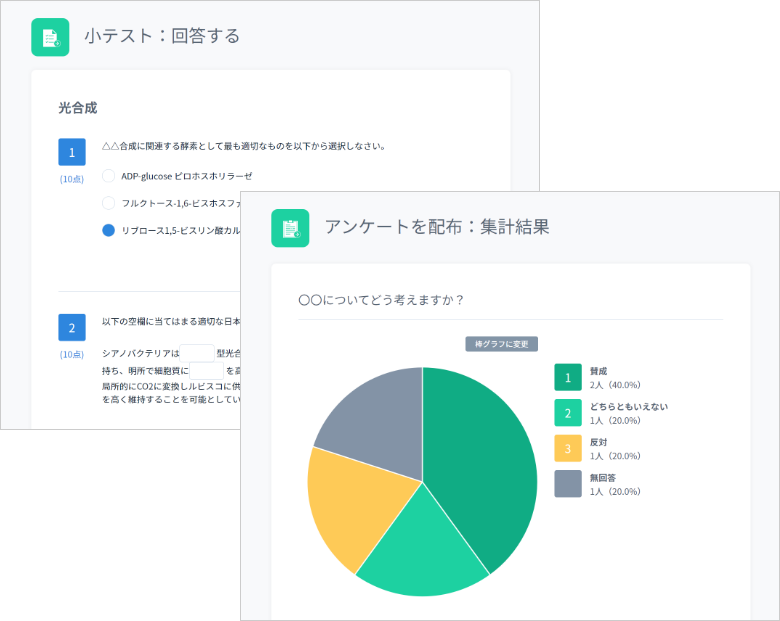Click the 賛成 legend label
Image resolution: width=780 pixels, height=621 pixels.
[598, 371]
